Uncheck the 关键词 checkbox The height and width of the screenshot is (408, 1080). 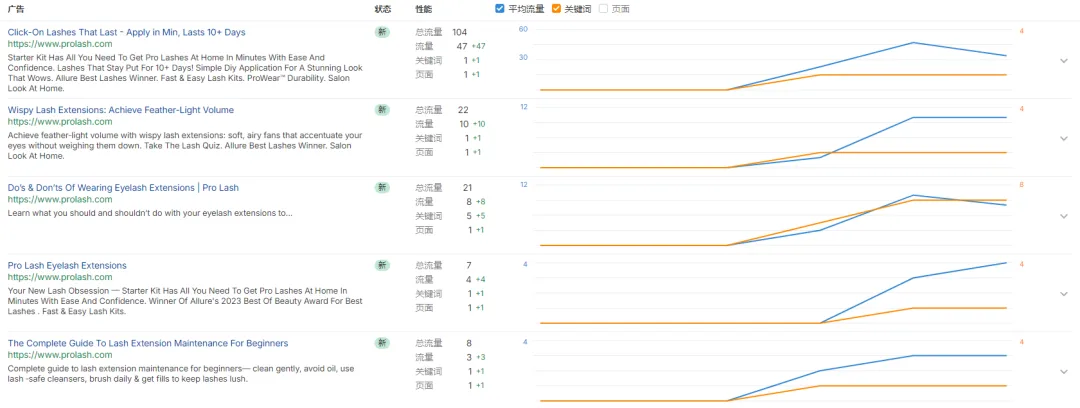[557, 9]
